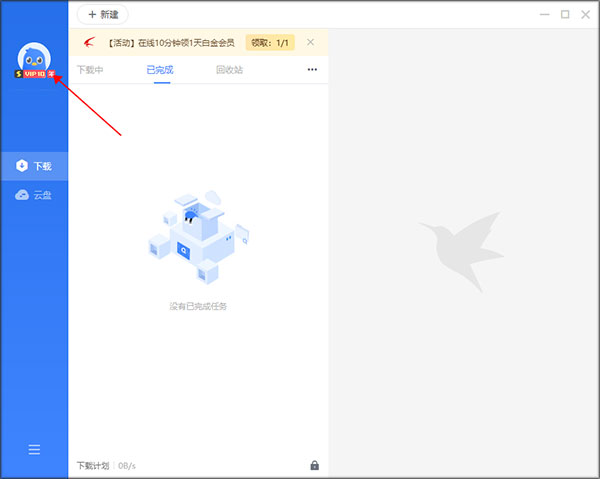Open the hamburger main menu
The width and height of the screenshot is (600, 479).
pyautogui.click(x=34, y=449)
